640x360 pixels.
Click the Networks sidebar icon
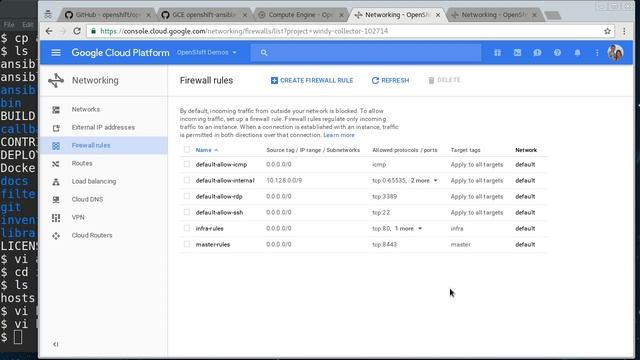(x=56, y=109)
